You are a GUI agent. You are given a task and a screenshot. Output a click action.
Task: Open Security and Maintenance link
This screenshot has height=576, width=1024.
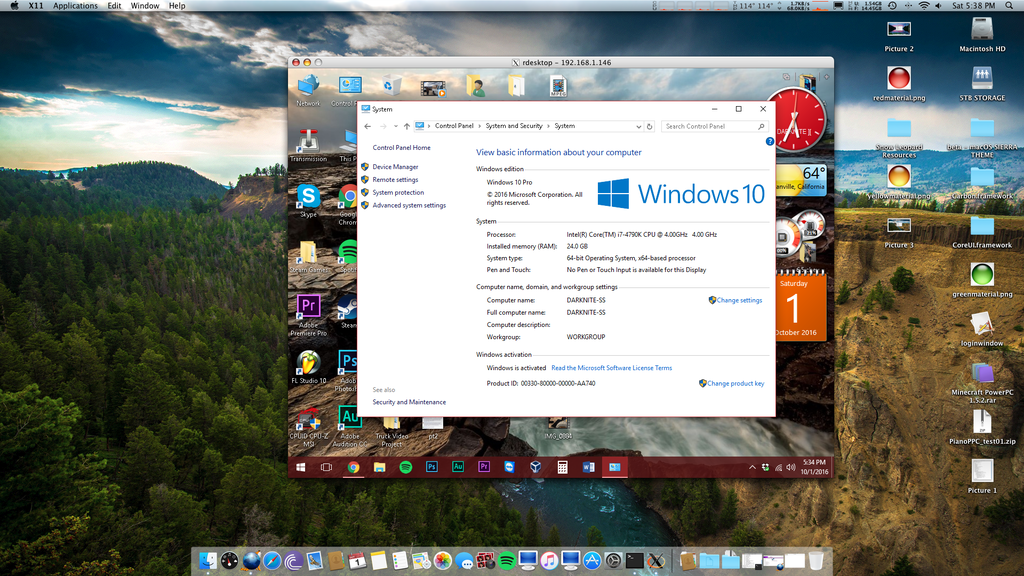coord(409,402)
